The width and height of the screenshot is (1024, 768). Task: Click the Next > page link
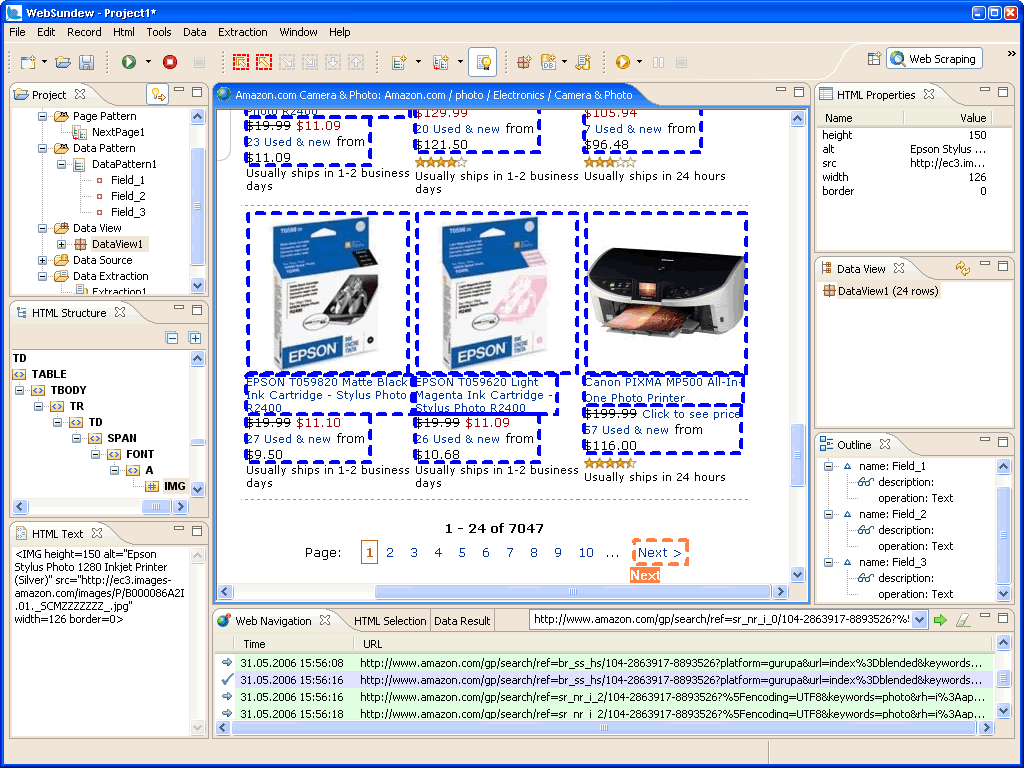pos(659,552)
